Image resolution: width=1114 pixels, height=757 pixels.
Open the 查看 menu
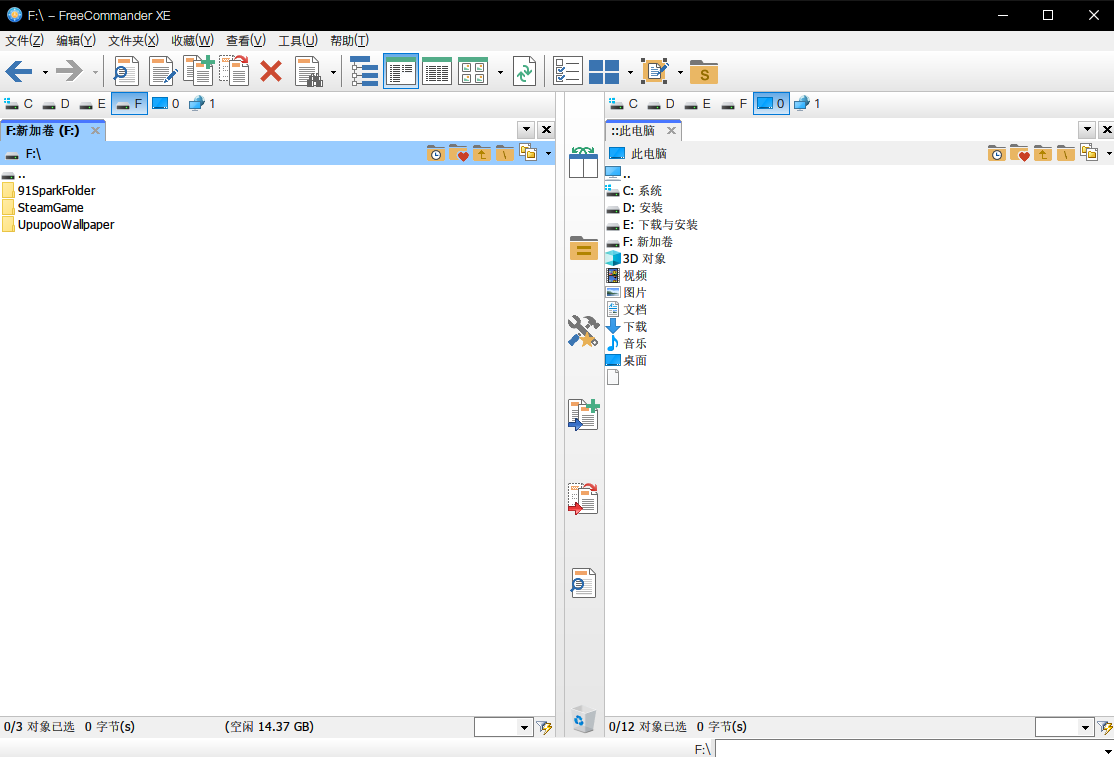pyautogui.click(x=244, y=40)
